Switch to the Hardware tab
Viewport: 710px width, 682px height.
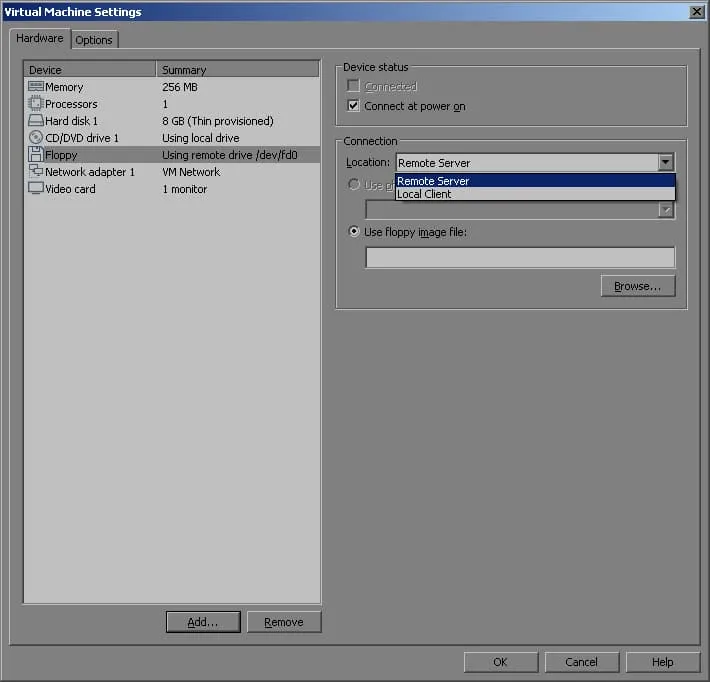[40, 39]
